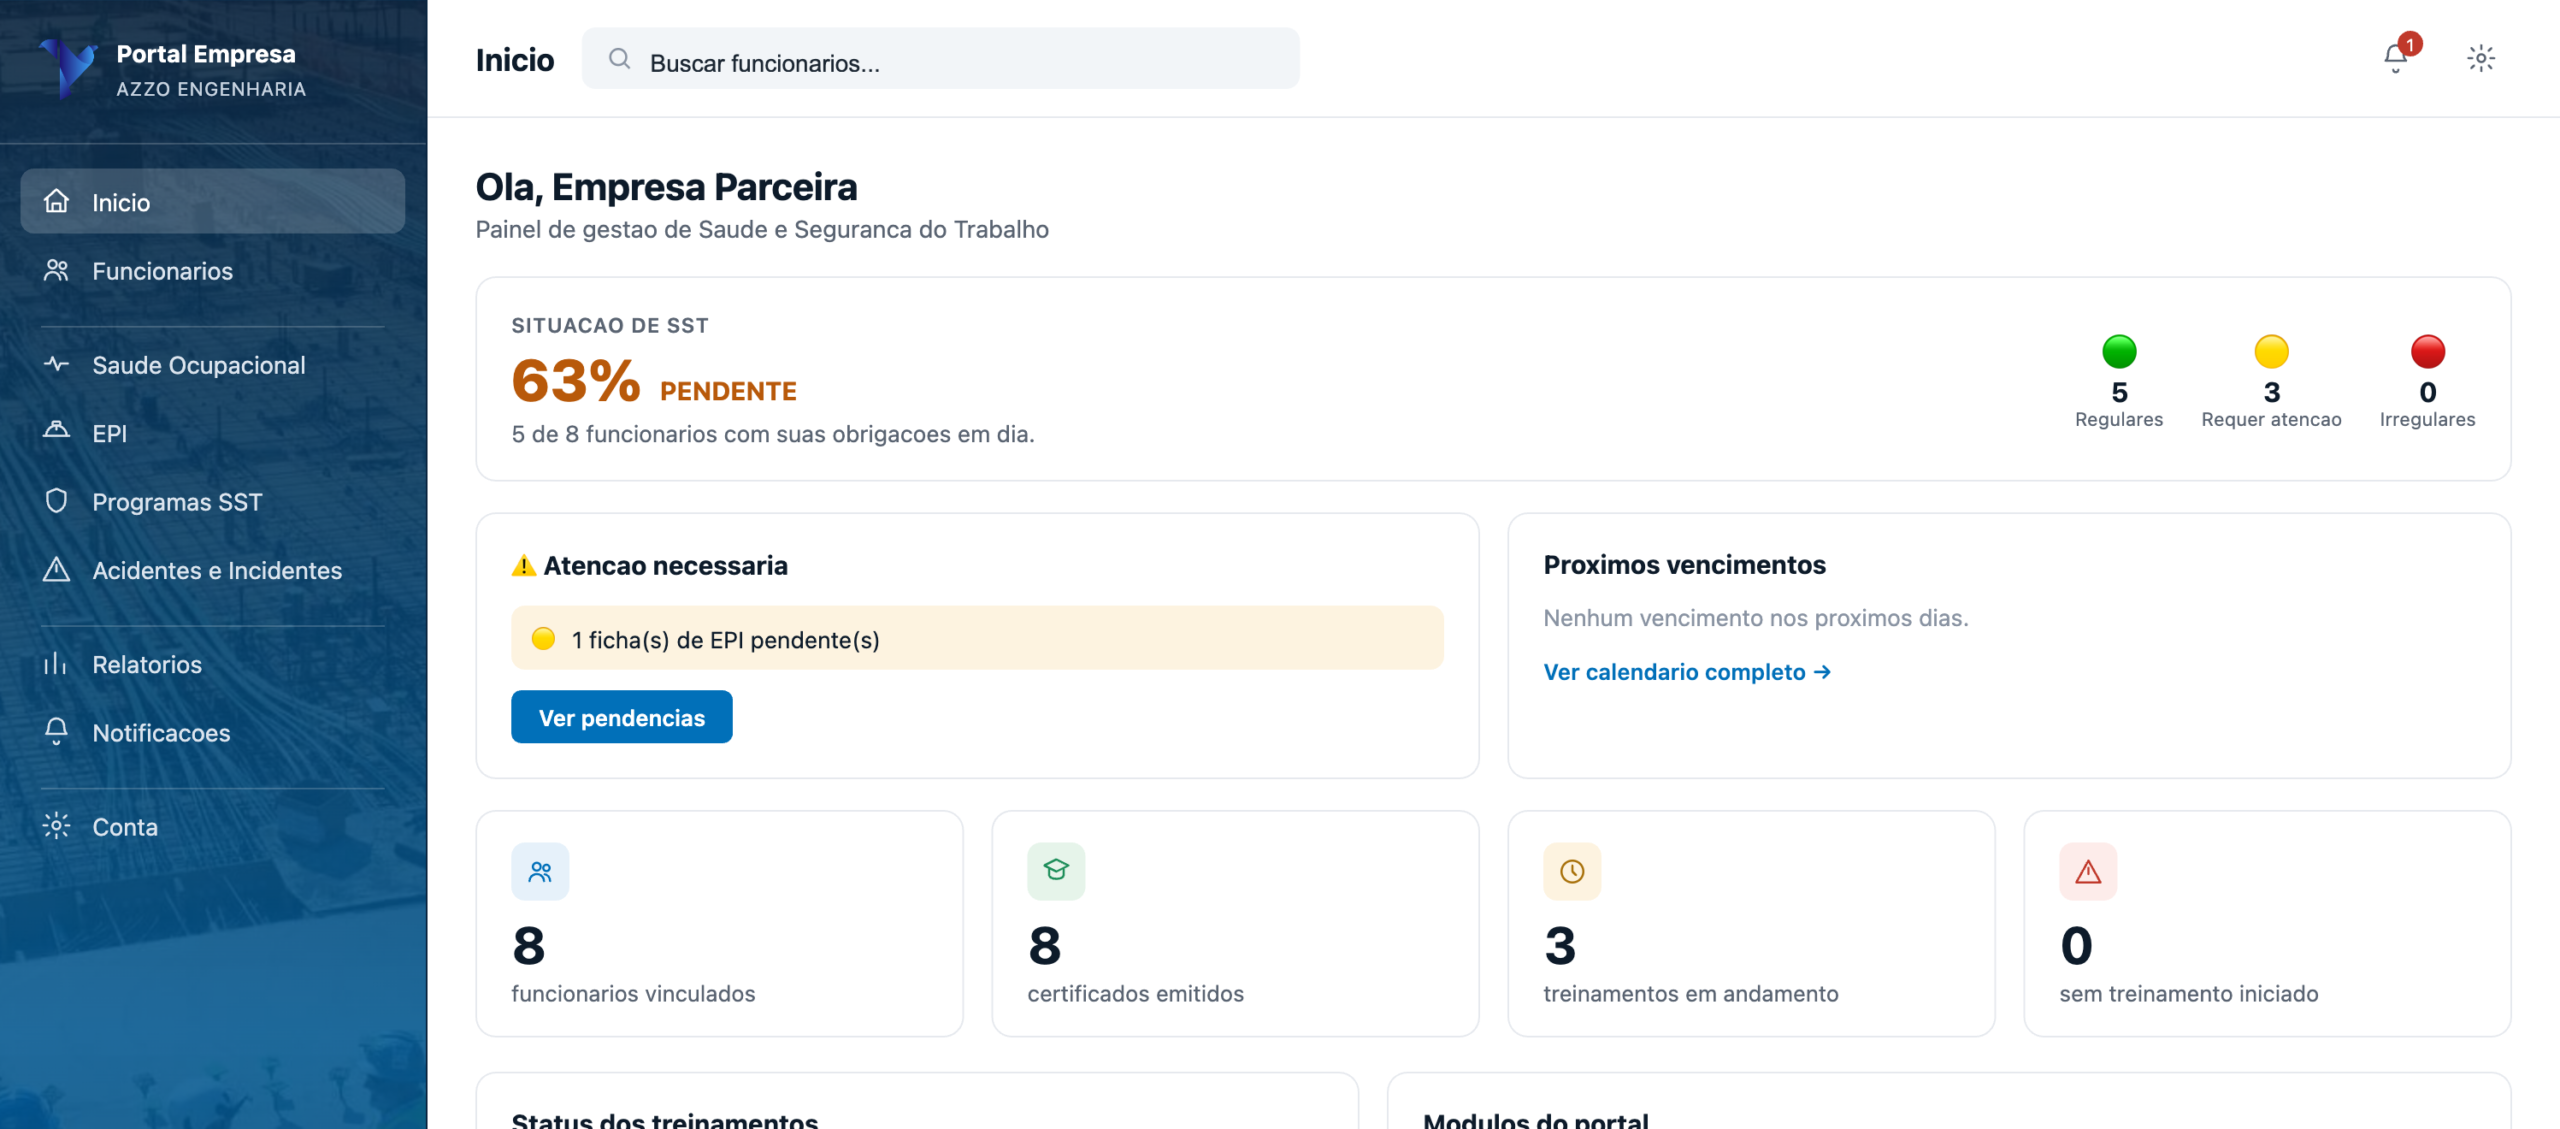Click the Ola, Empresa Parceira heading
This screenshot has height=1129, width=2560.
[666, 187]
